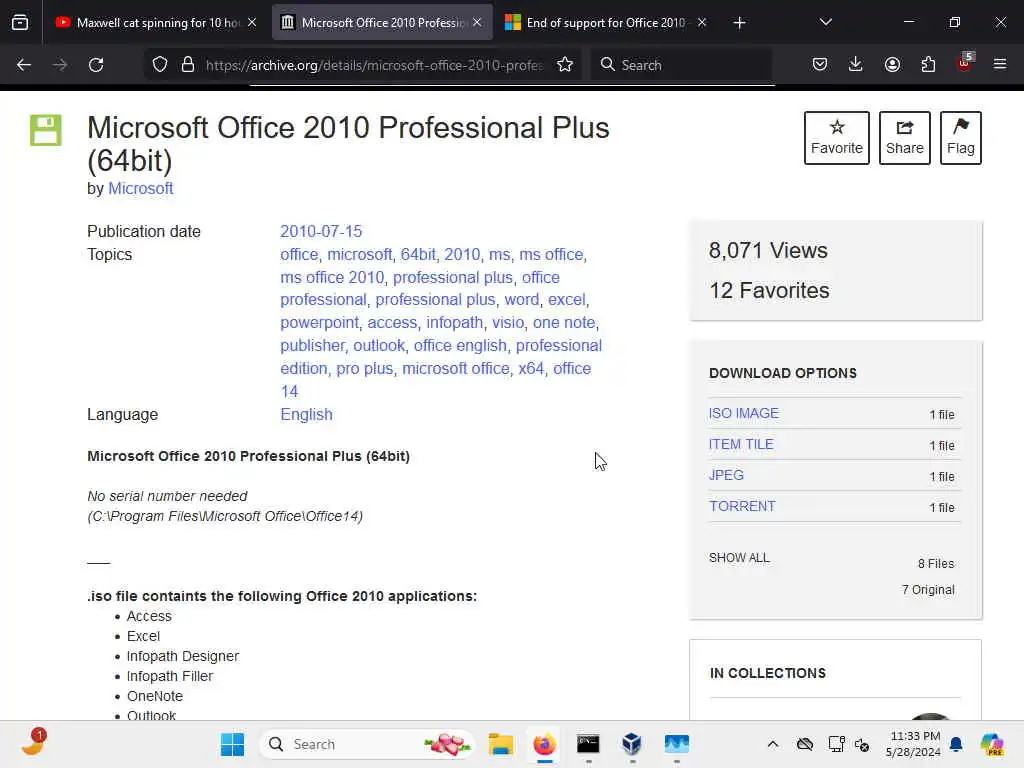Click the green floppy disk software icon
Image resolution: width=1024 pixels, height=768 pixels.
46,130
